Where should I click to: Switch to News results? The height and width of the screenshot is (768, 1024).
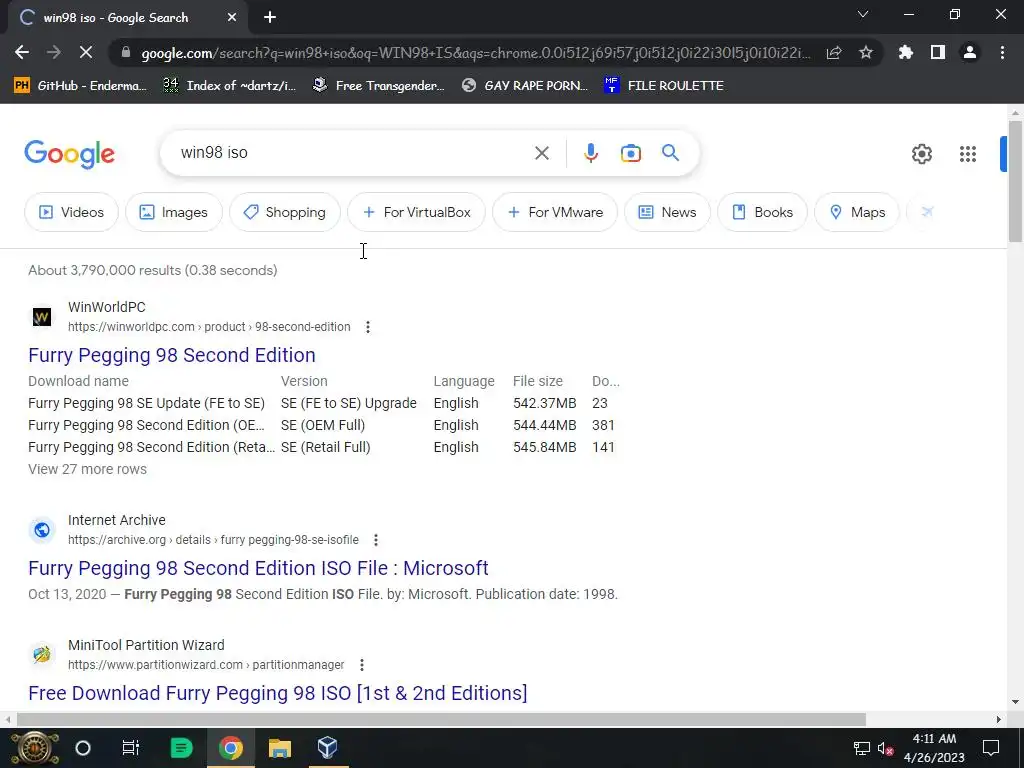(667, 212)
